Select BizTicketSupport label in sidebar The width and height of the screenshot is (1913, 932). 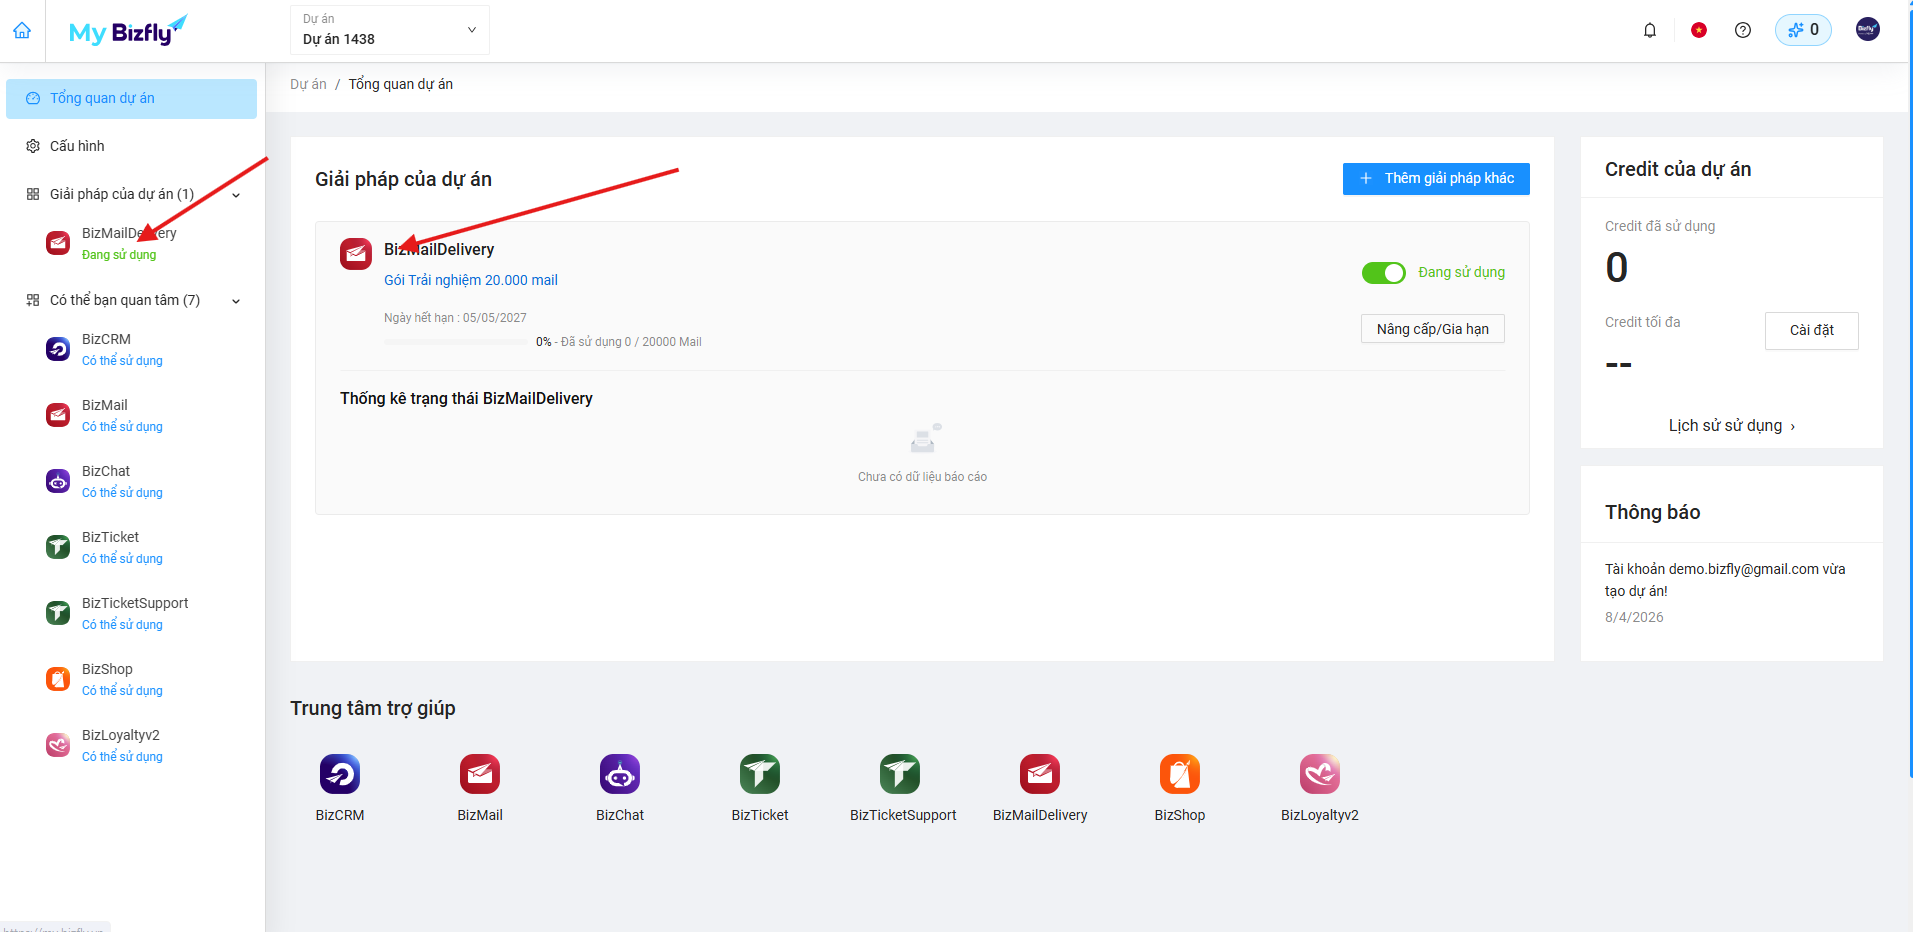135,603
